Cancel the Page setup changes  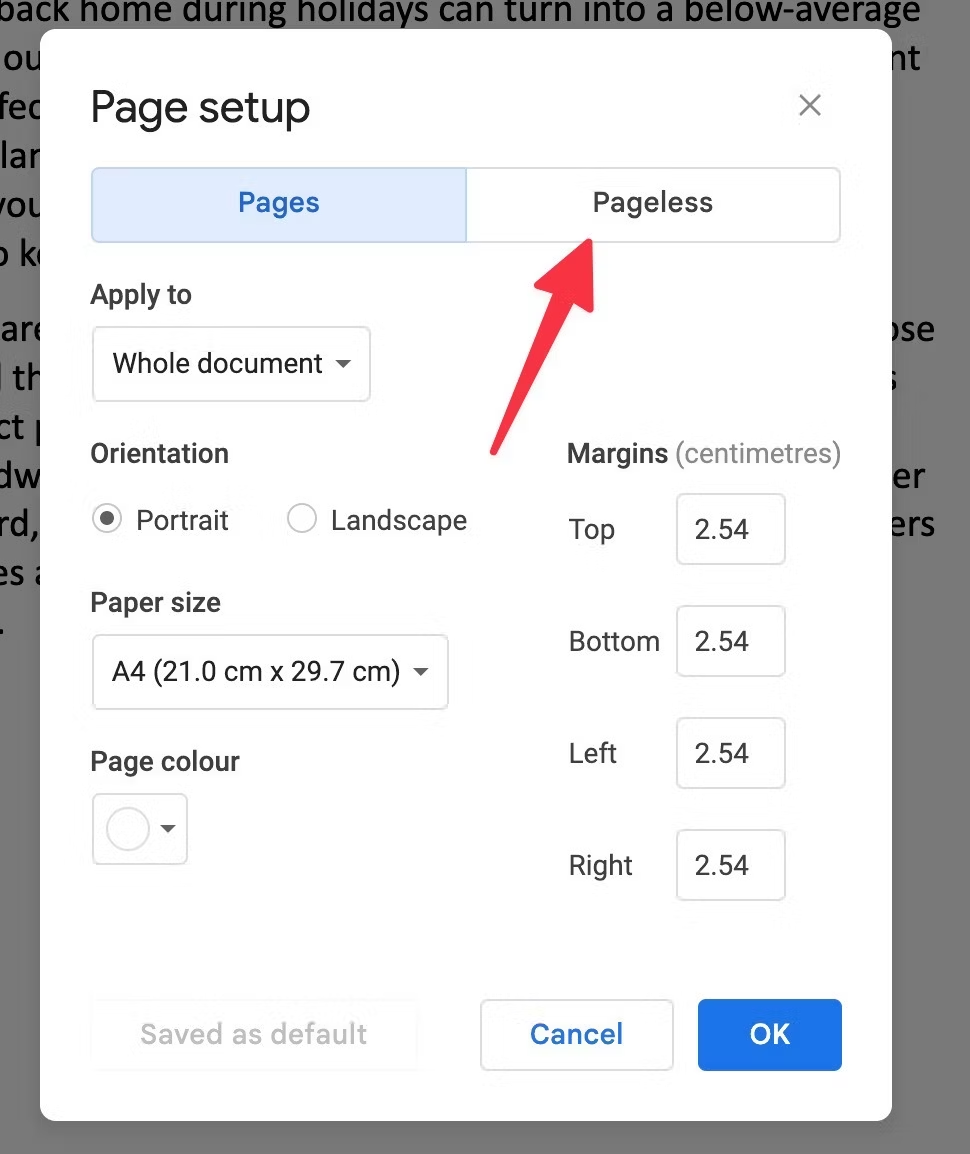[576, 1034]
